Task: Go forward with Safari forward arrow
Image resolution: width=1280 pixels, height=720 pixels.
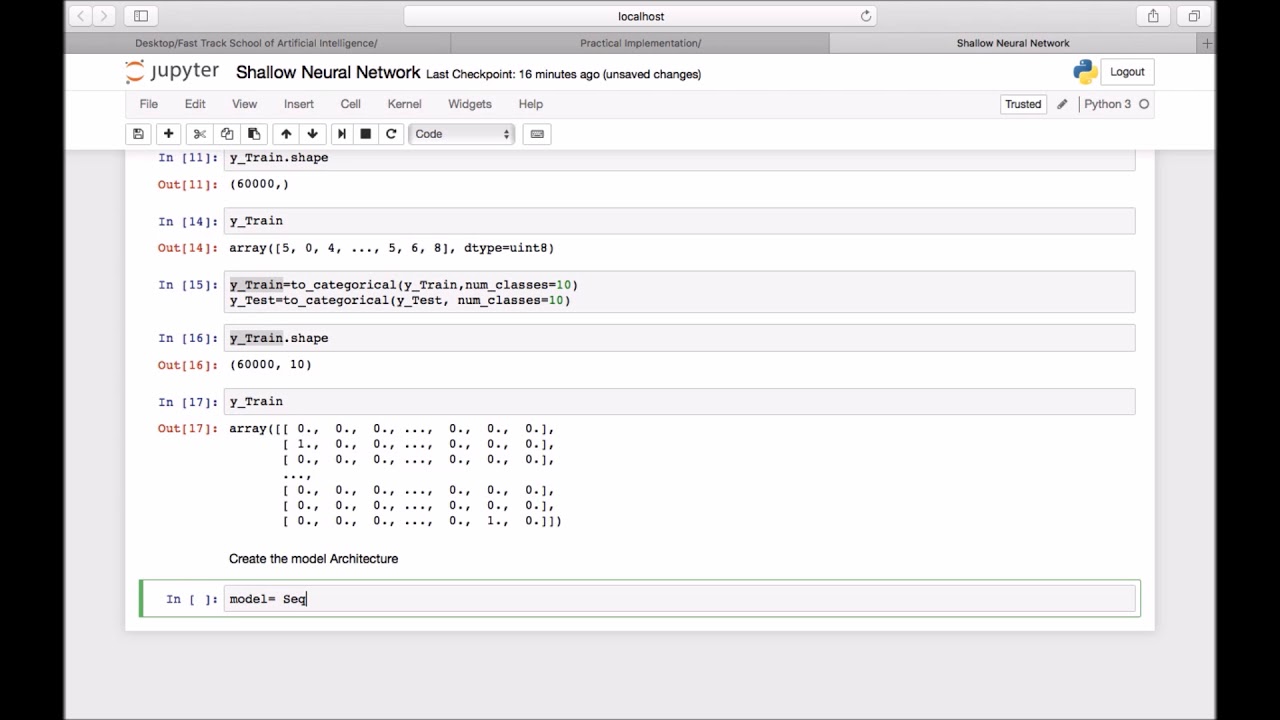Action: click(x=105, y=16)
